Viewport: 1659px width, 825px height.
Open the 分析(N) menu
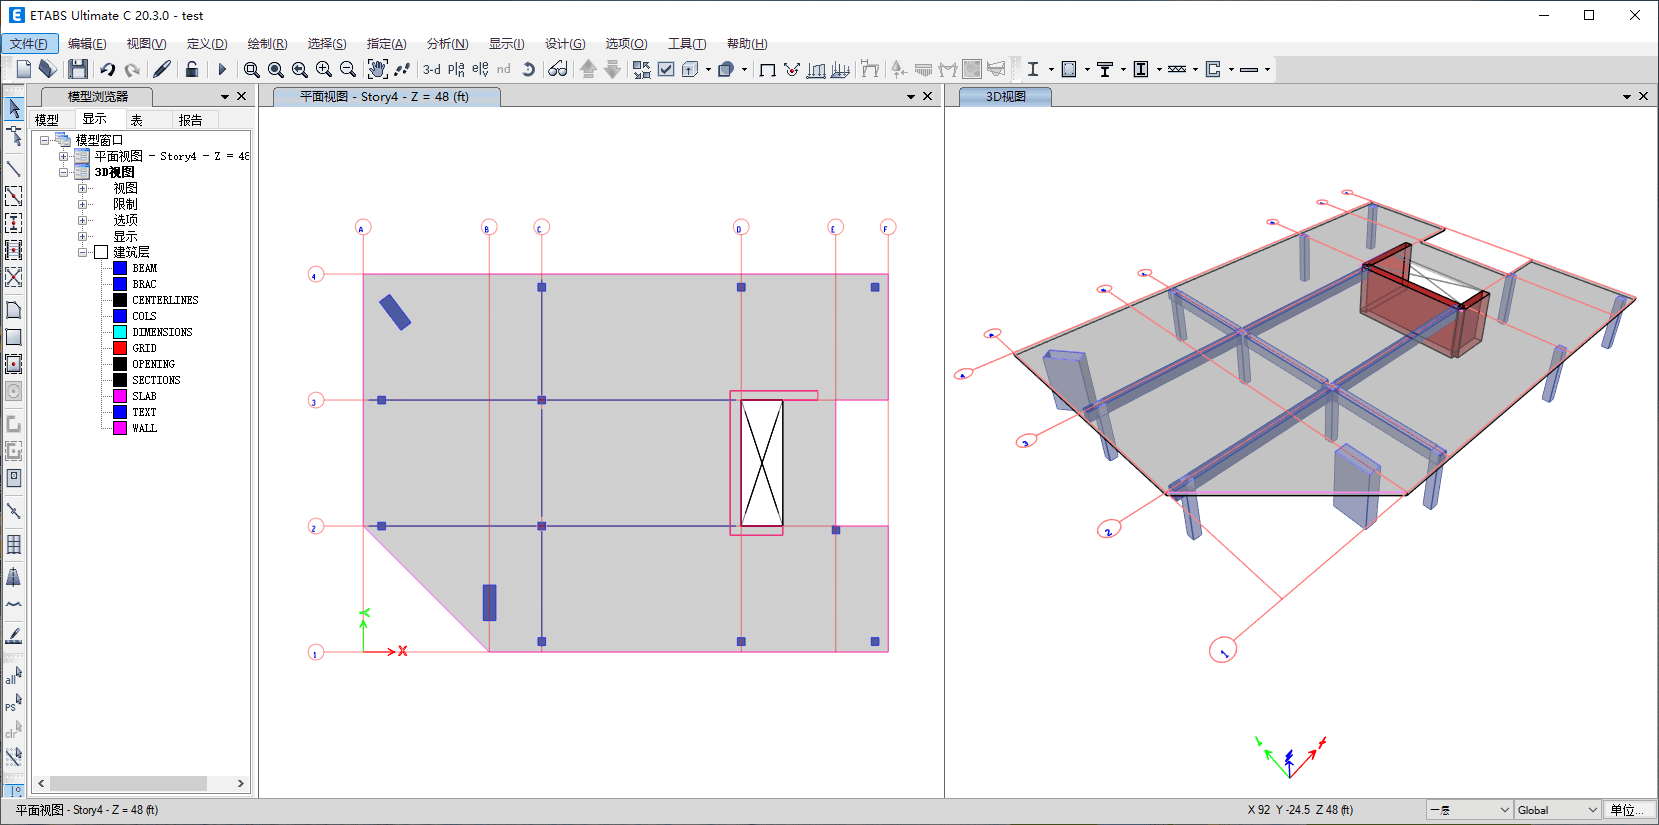pyautogui.click(x=447, y=44)
